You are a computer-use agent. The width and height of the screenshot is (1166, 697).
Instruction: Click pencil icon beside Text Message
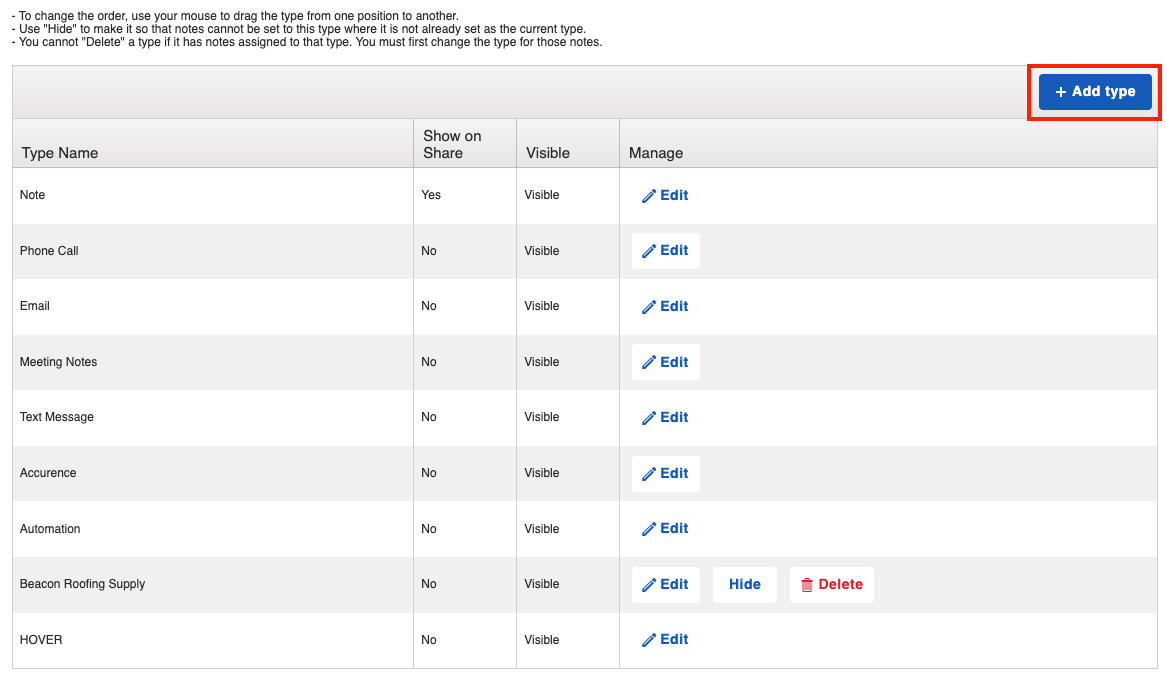pyautogui.click(x=649, y=418)
